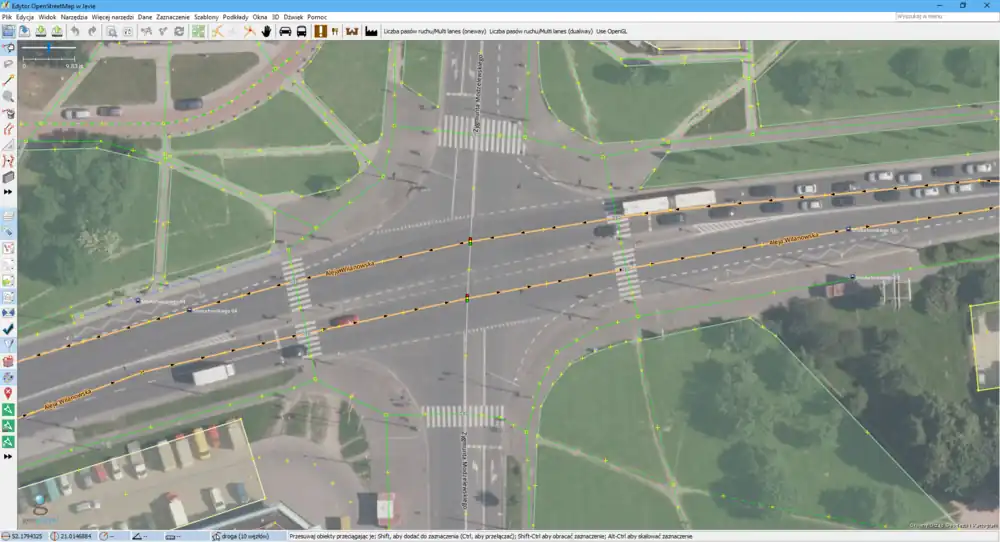The image size is (1000, 542).
Task: Open the Zaznaczenie menu
Action: (173, 18)
